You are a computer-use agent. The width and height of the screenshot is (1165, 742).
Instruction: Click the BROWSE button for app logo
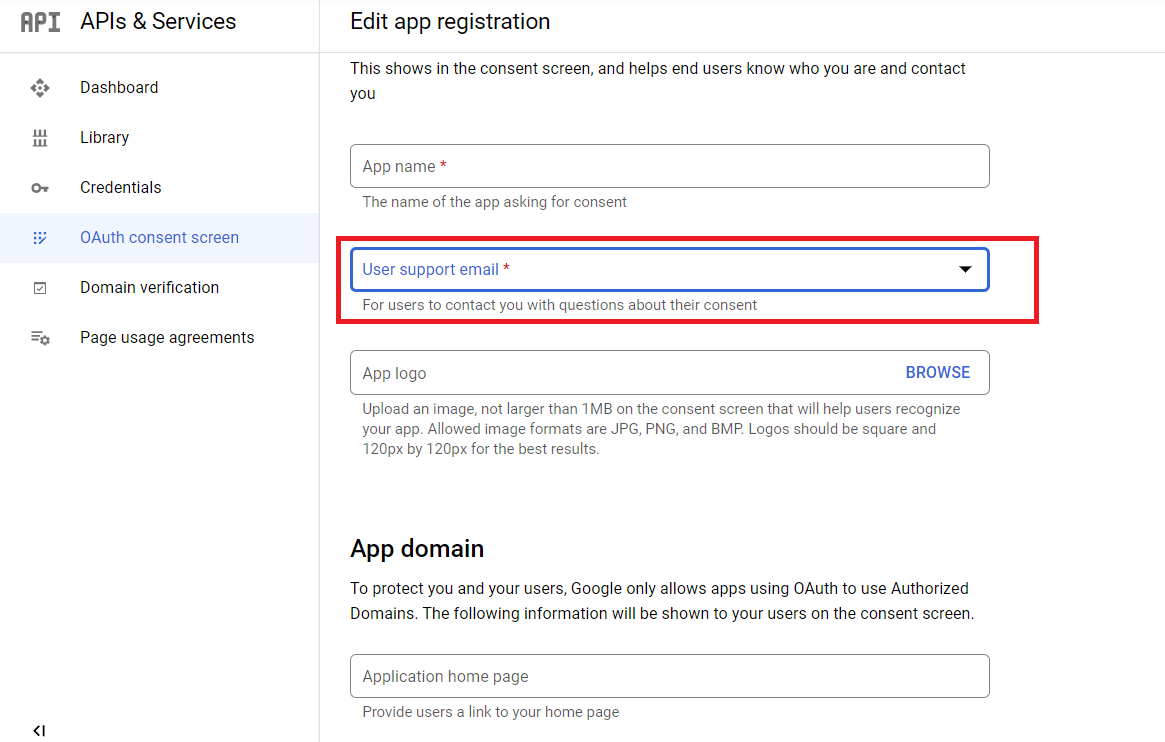pos(938,373)
